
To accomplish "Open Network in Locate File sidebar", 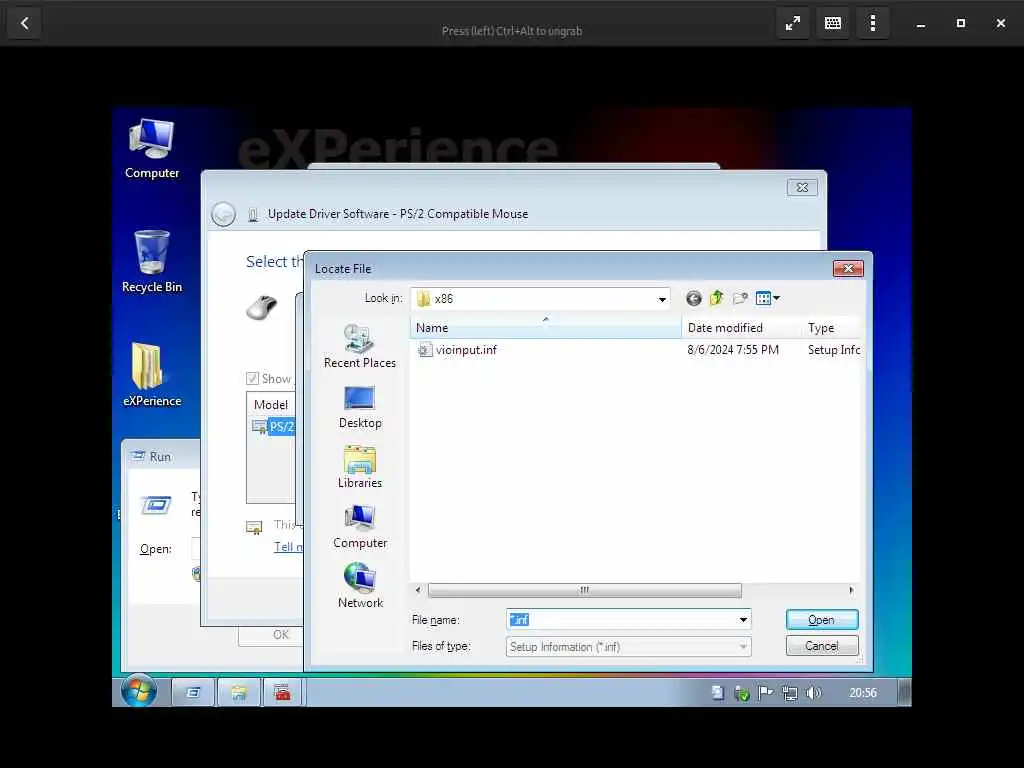I will click(360, 586).
